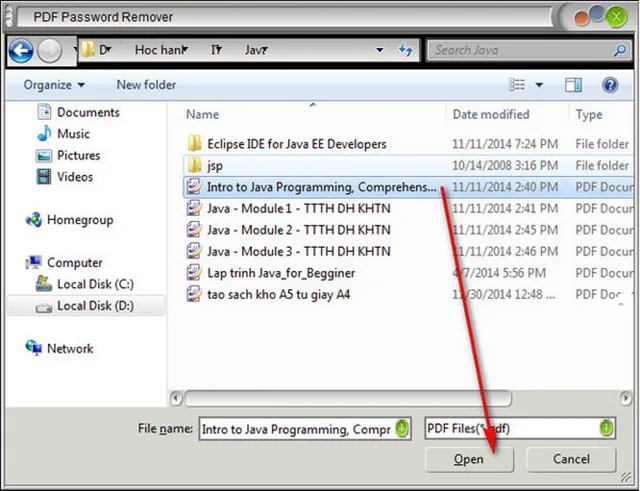The image size is (640, 491).
Task: Click the New folder toolbar item
Action: coord(146,85)
